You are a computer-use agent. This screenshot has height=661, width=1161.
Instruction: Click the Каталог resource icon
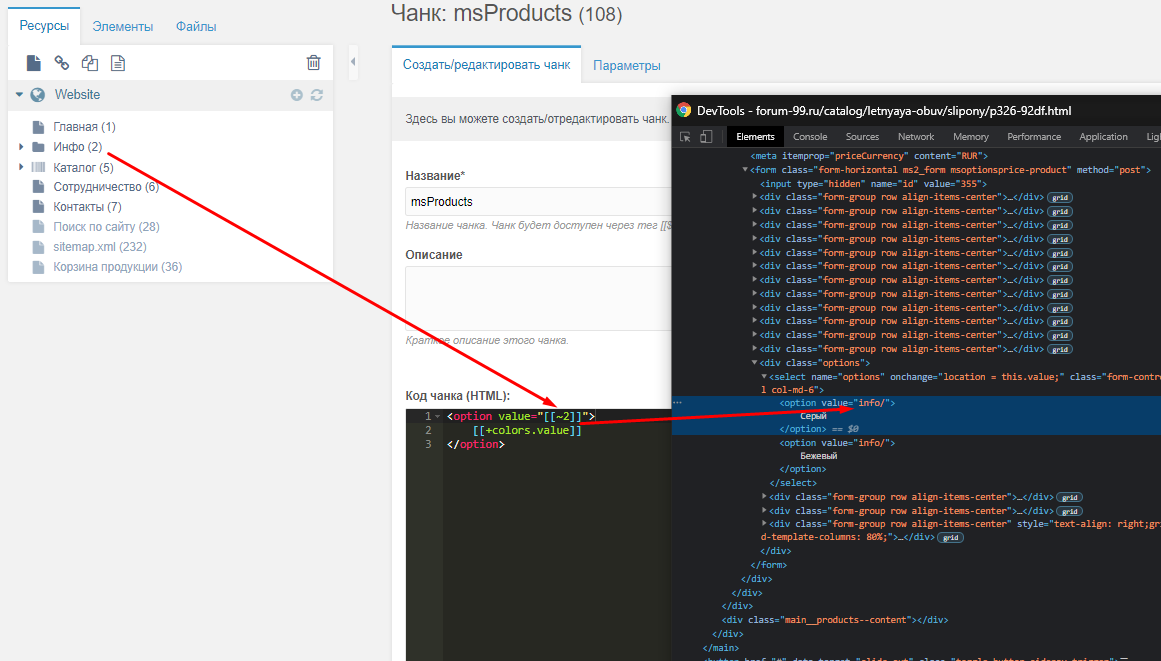point(39,167)
